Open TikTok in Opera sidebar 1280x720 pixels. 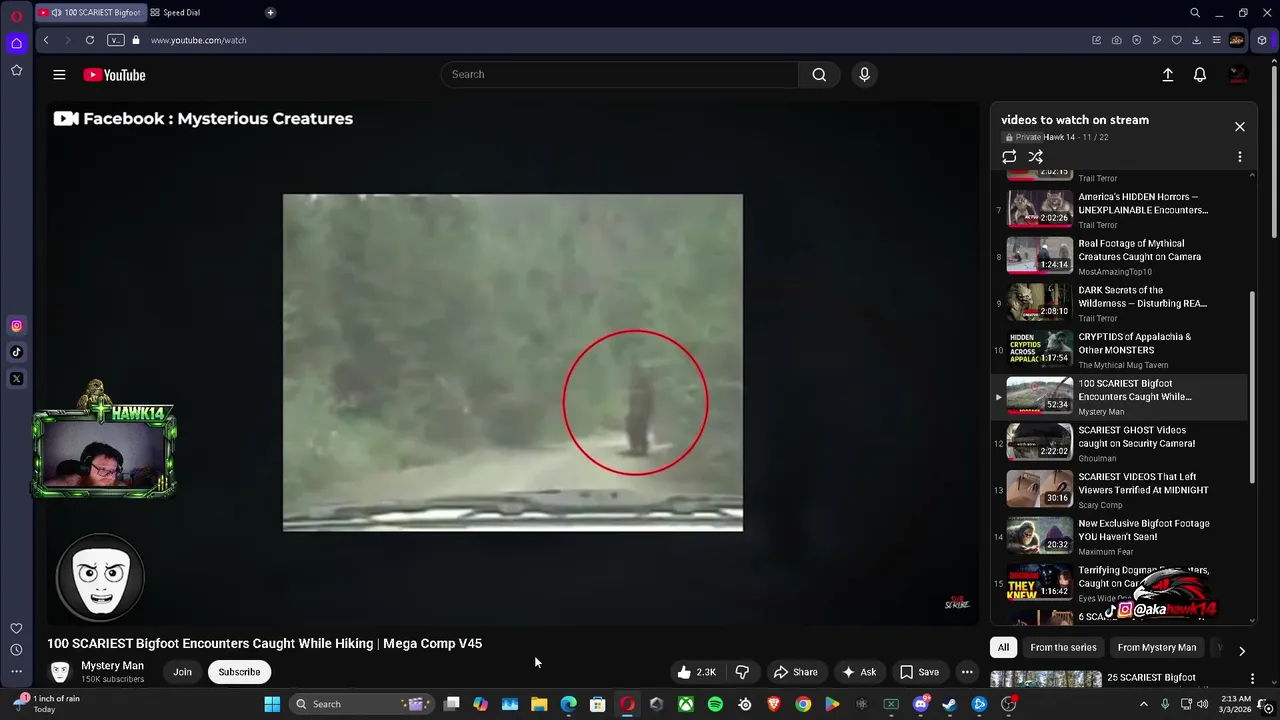point(16,352)
